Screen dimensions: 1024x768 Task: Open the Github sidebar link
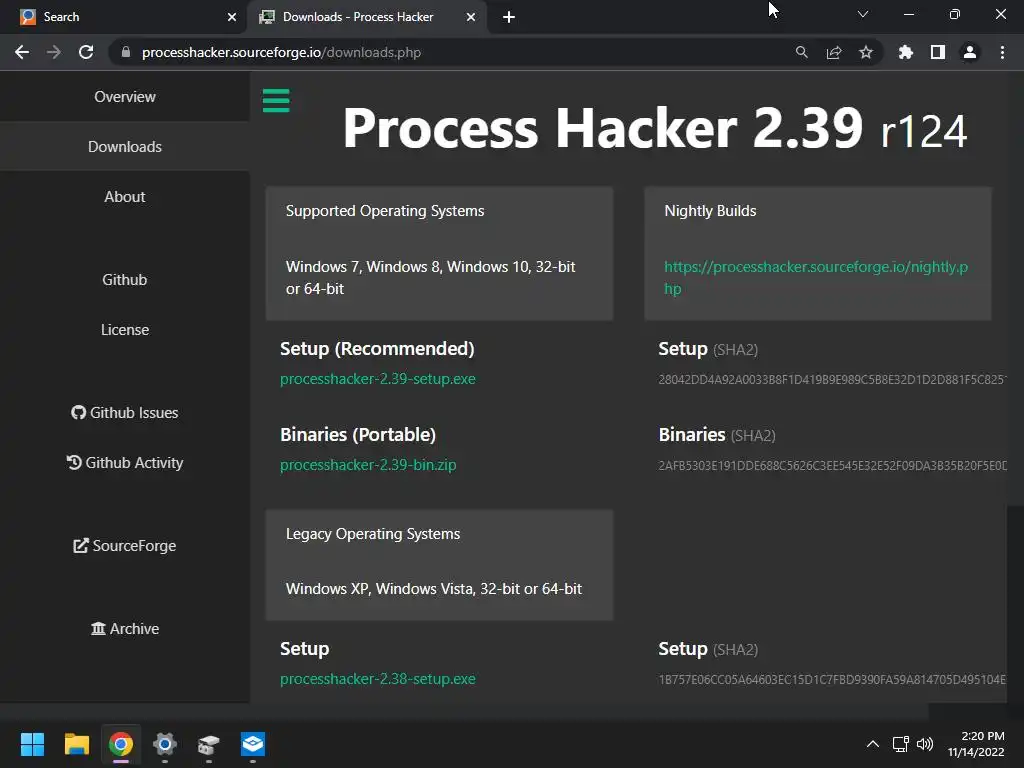(125, 280)
